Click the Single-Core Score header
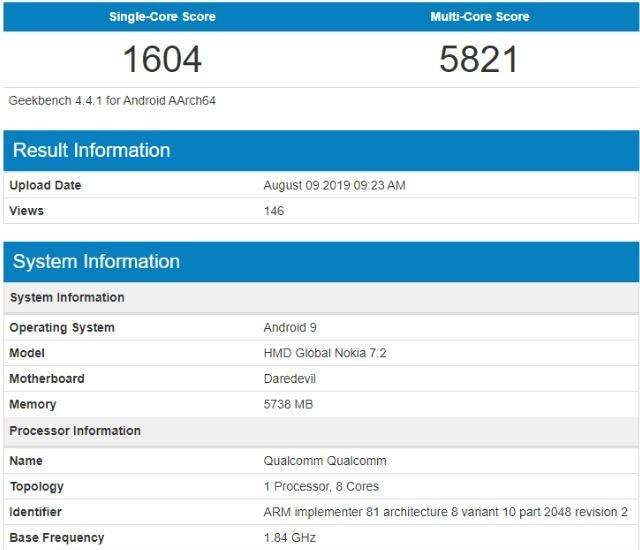The image size is (640, 550). [x=162, y=17]
